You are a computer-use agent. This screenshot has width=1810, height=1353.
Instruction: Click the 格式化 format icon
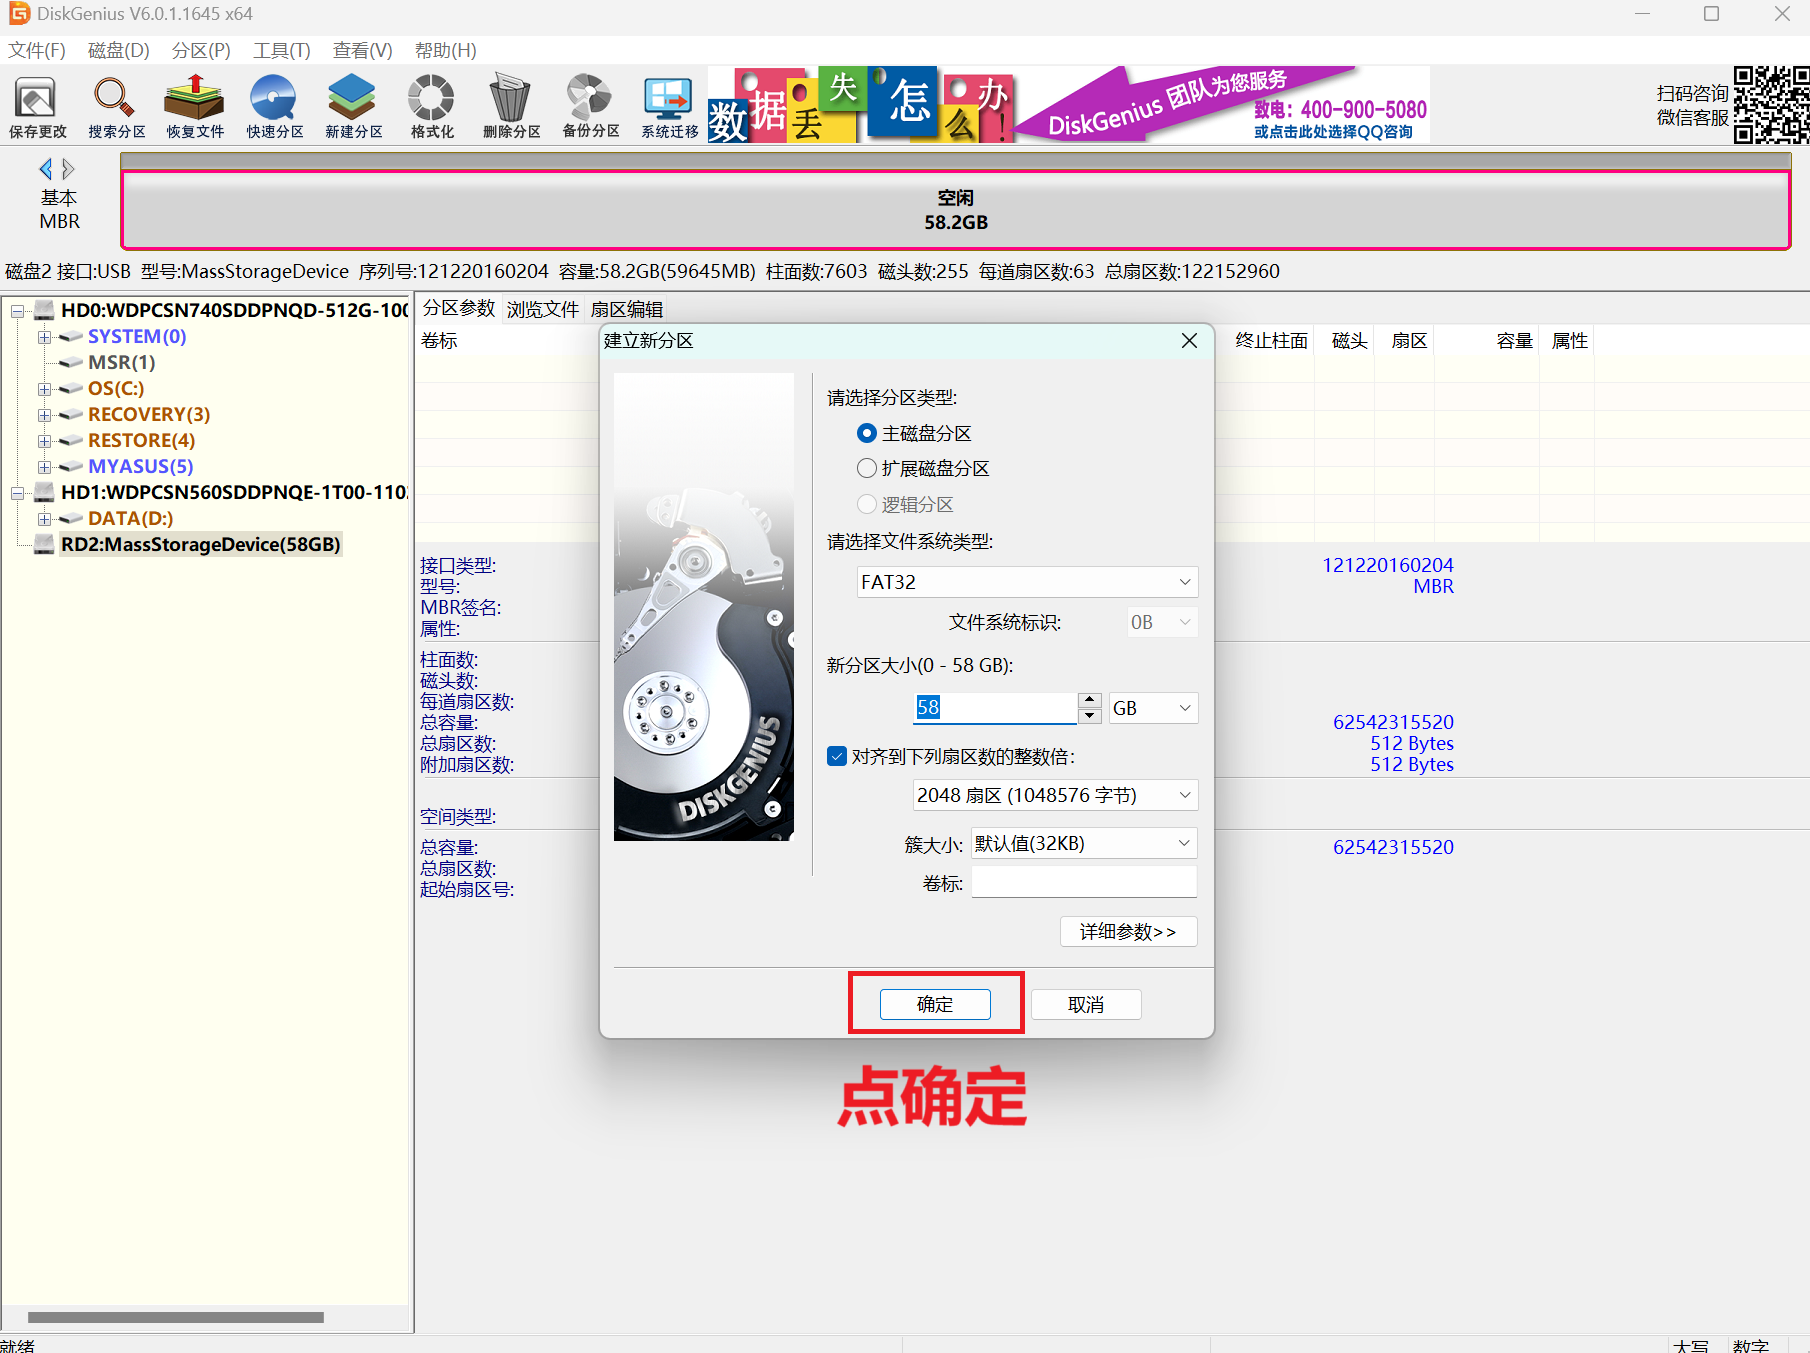(x=432, y=106)
